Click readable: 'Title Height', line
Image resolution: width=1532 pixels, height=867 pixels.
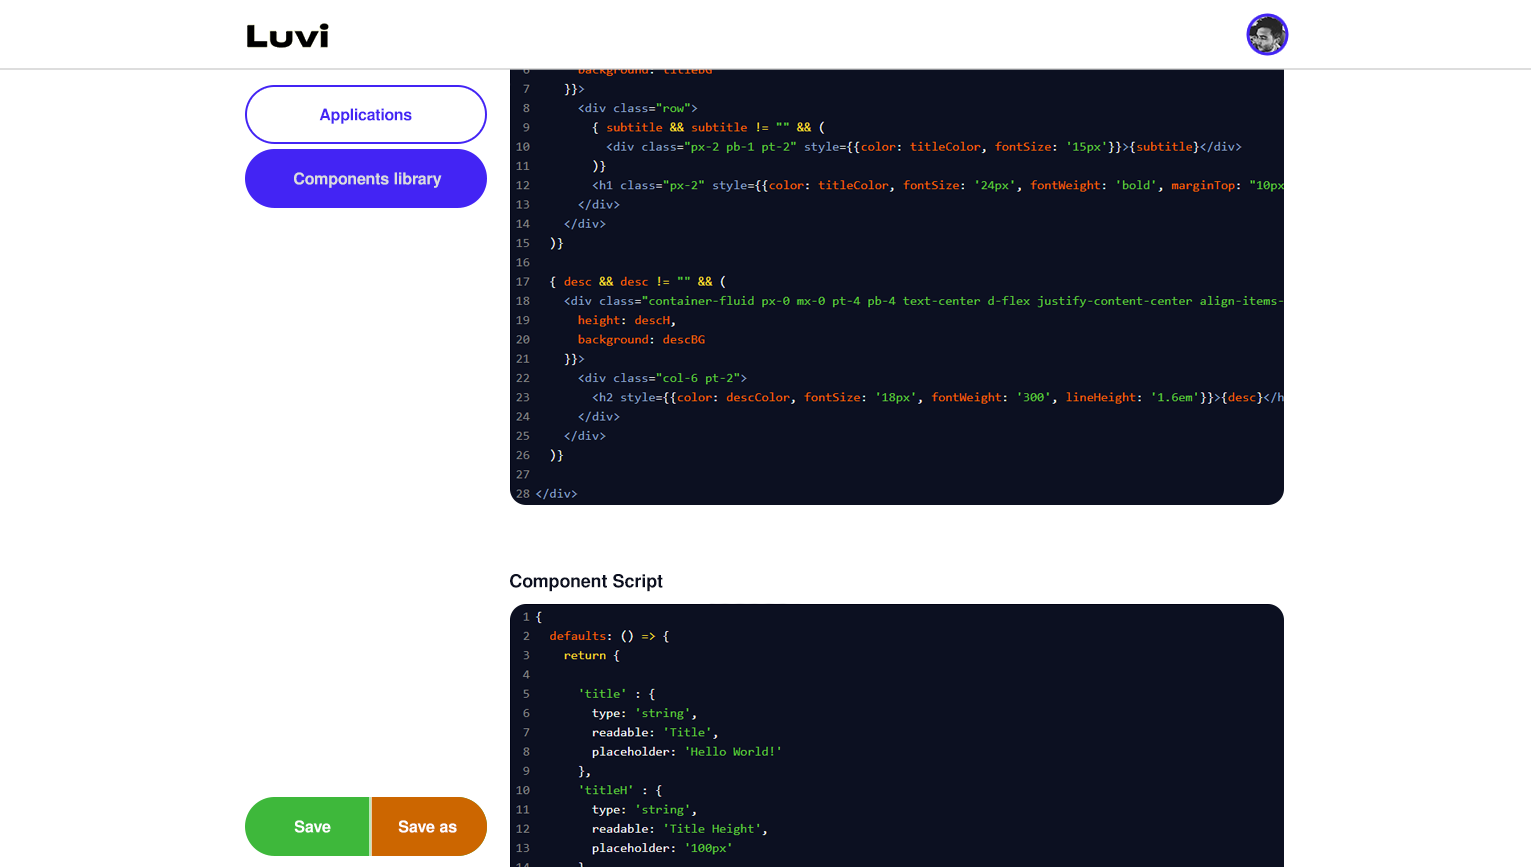(x=680, y=829)
